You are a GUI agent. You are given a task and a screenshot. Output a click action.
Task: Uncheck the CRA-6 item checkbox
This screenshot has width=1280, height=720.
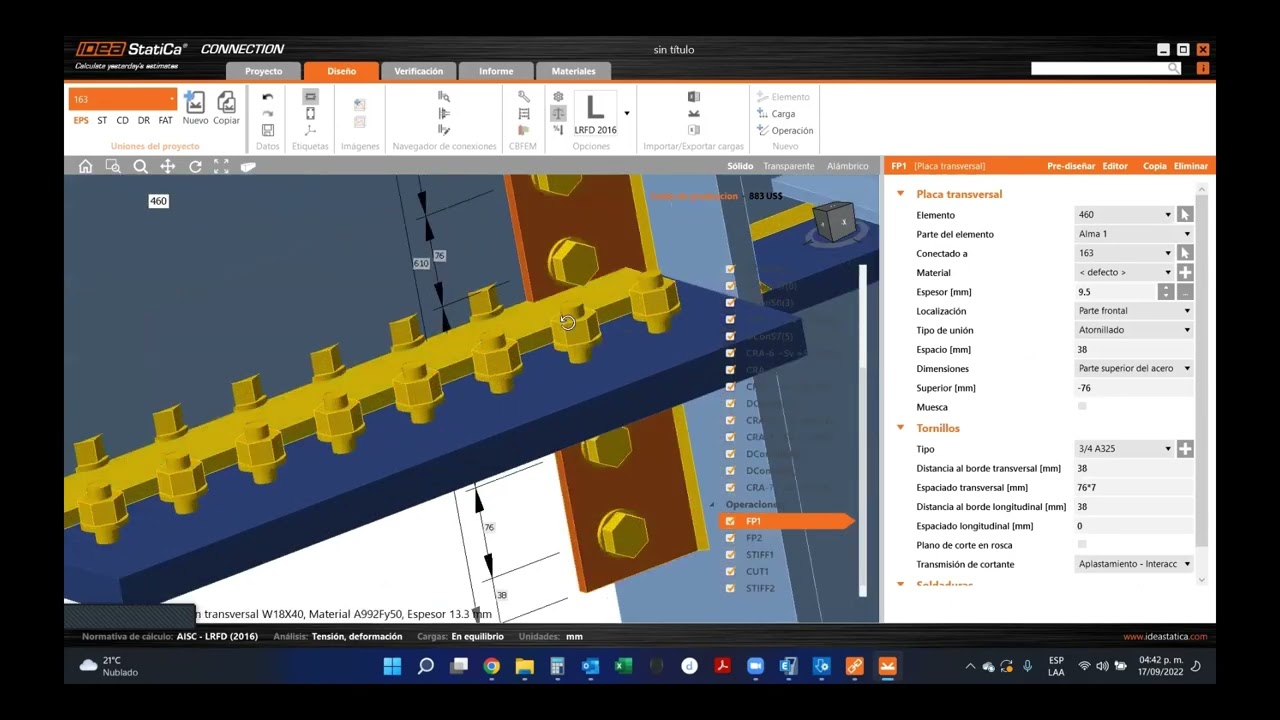730,353
